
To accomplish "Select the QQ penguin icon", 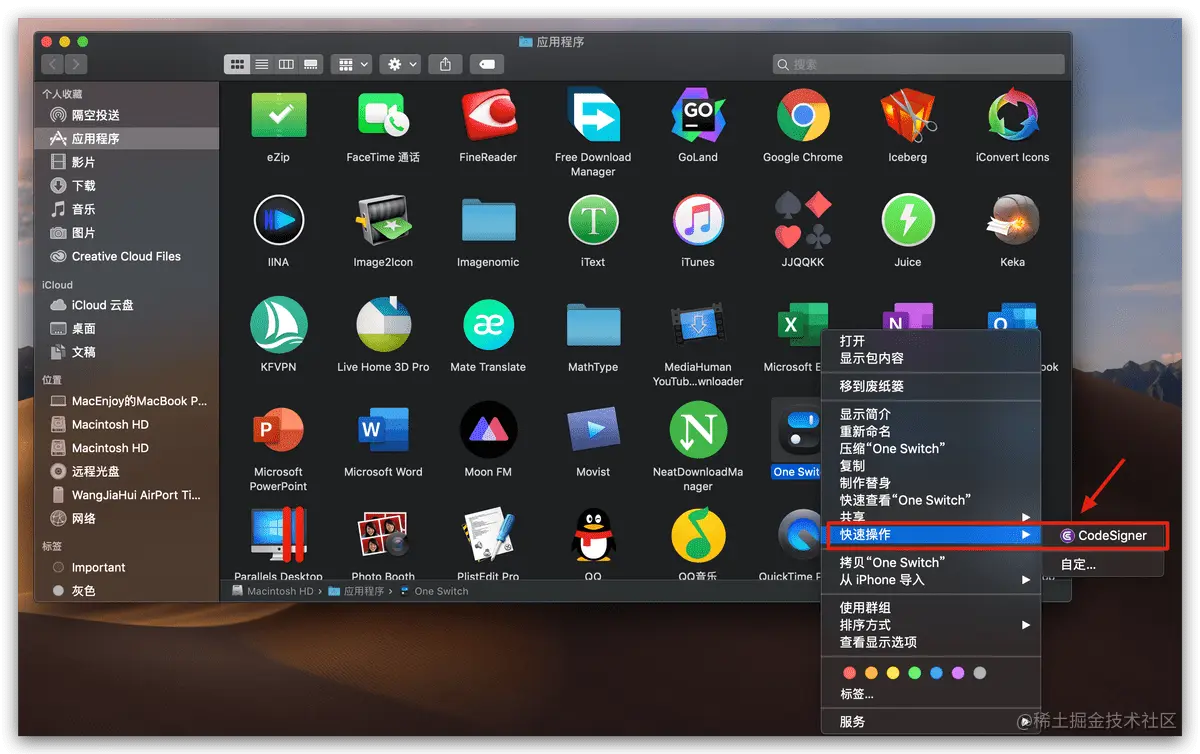I will [x=593, y=535].
